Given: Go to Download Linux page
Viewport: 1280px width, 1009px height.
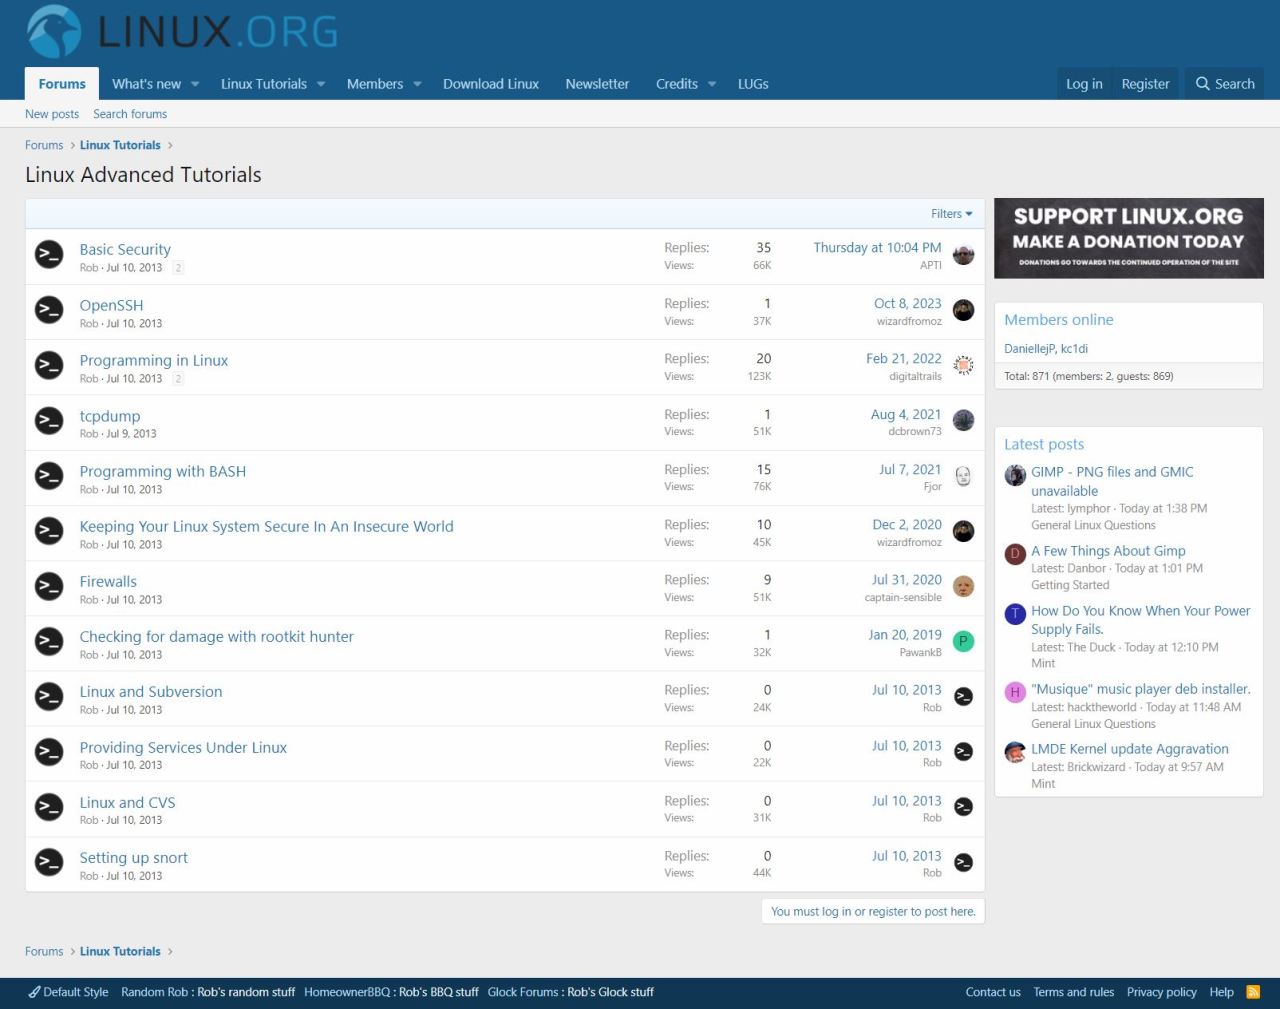Looking at the screenshot, I should (x=491, y=84).
